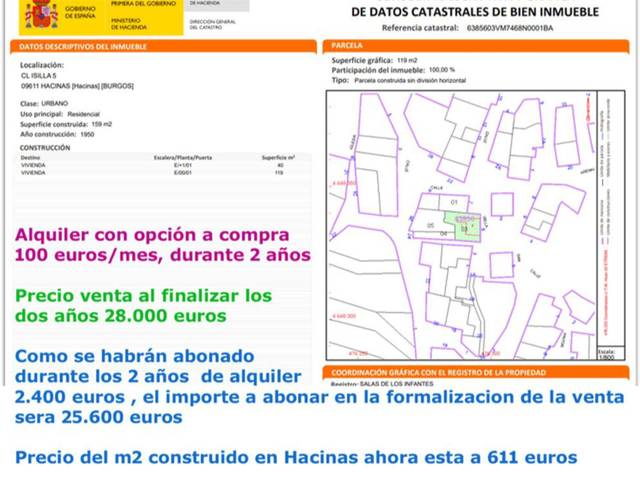Select the cadastral reference 6385603VM7468N0001BA
This screenshot has width=640, height=479.
coord(510,28)
